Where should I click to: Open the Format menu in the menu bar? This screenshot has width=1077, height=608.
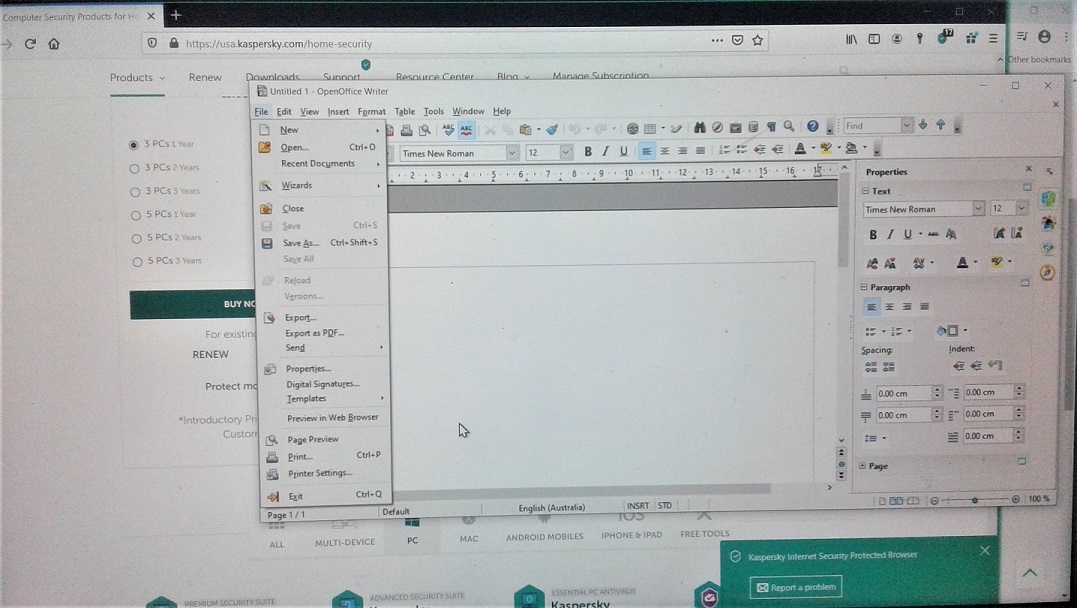pos(372,111)
